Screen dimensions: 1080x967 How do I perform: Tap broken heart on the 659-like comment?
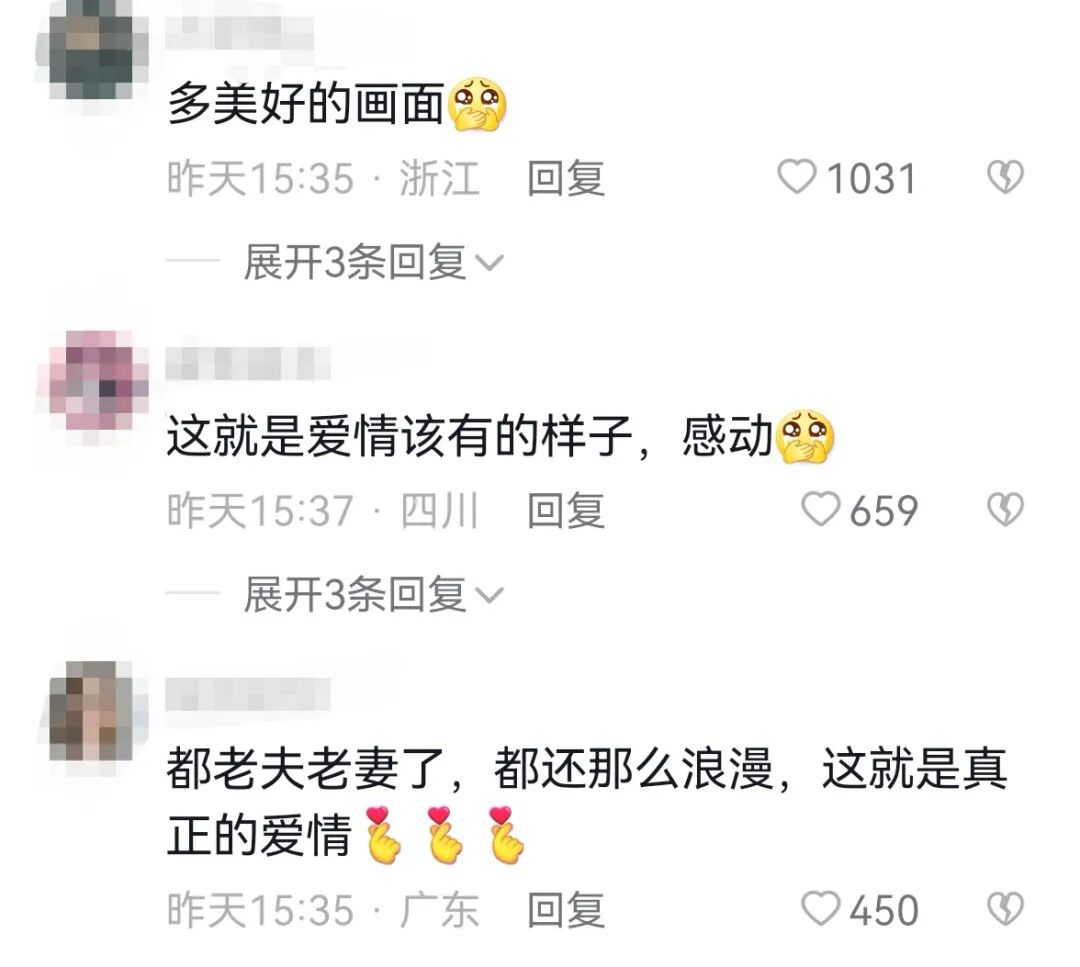point(1006,510)
